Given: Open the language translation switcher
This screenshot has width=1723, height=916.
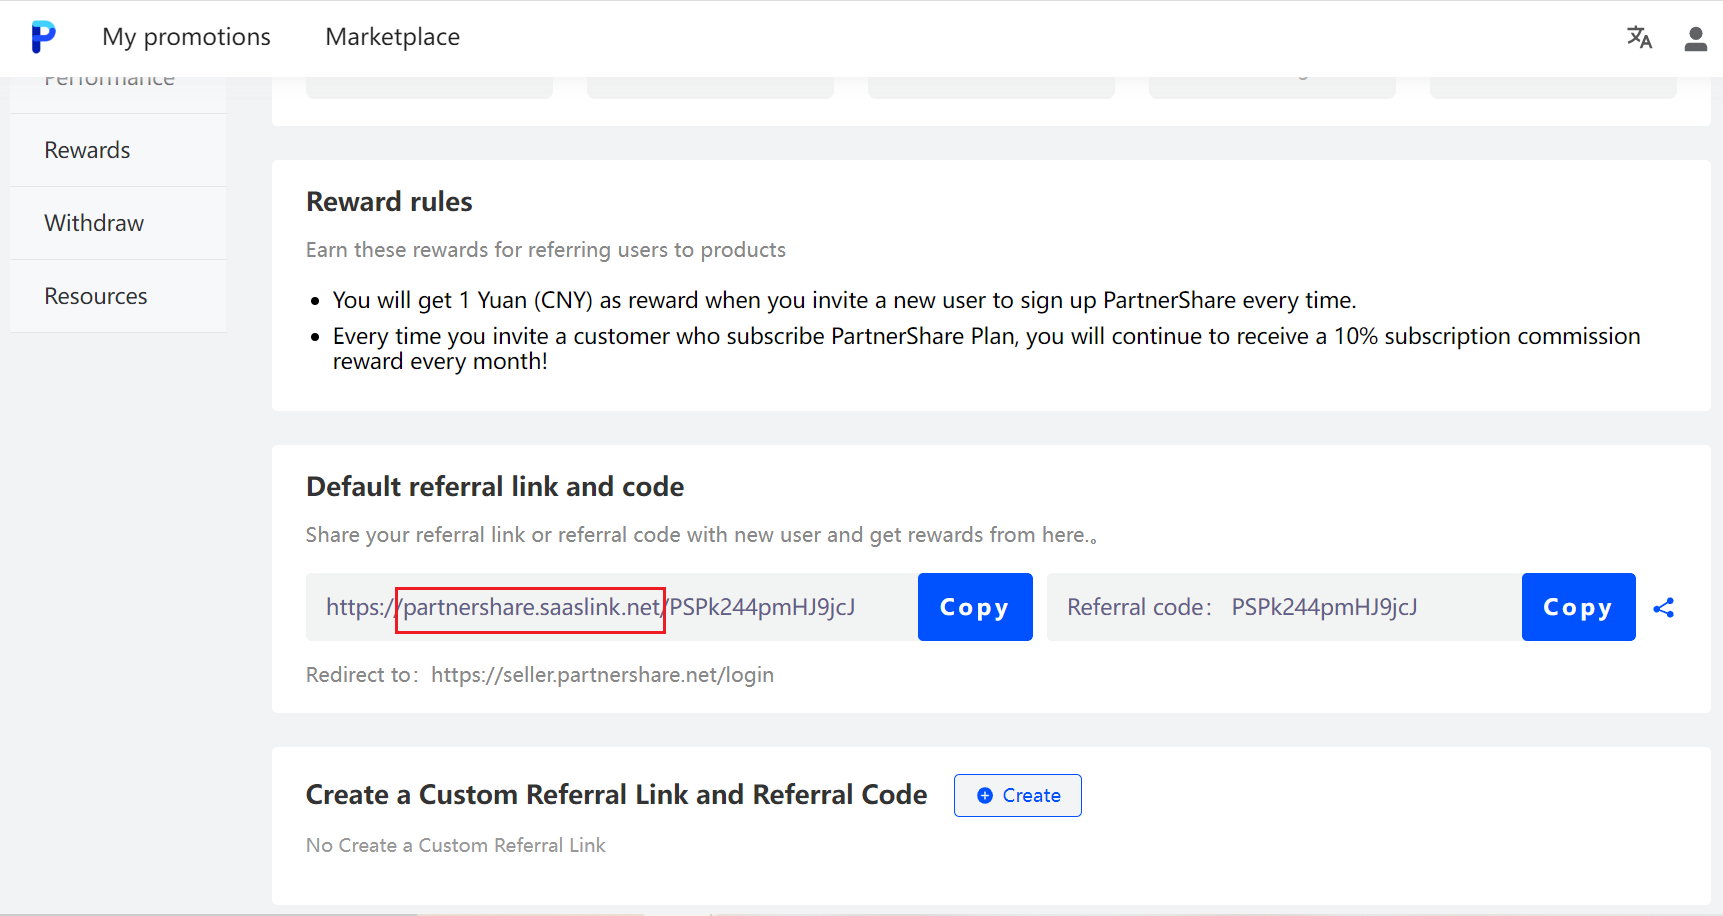Looking at the screenshot, I should point(1639,37).
